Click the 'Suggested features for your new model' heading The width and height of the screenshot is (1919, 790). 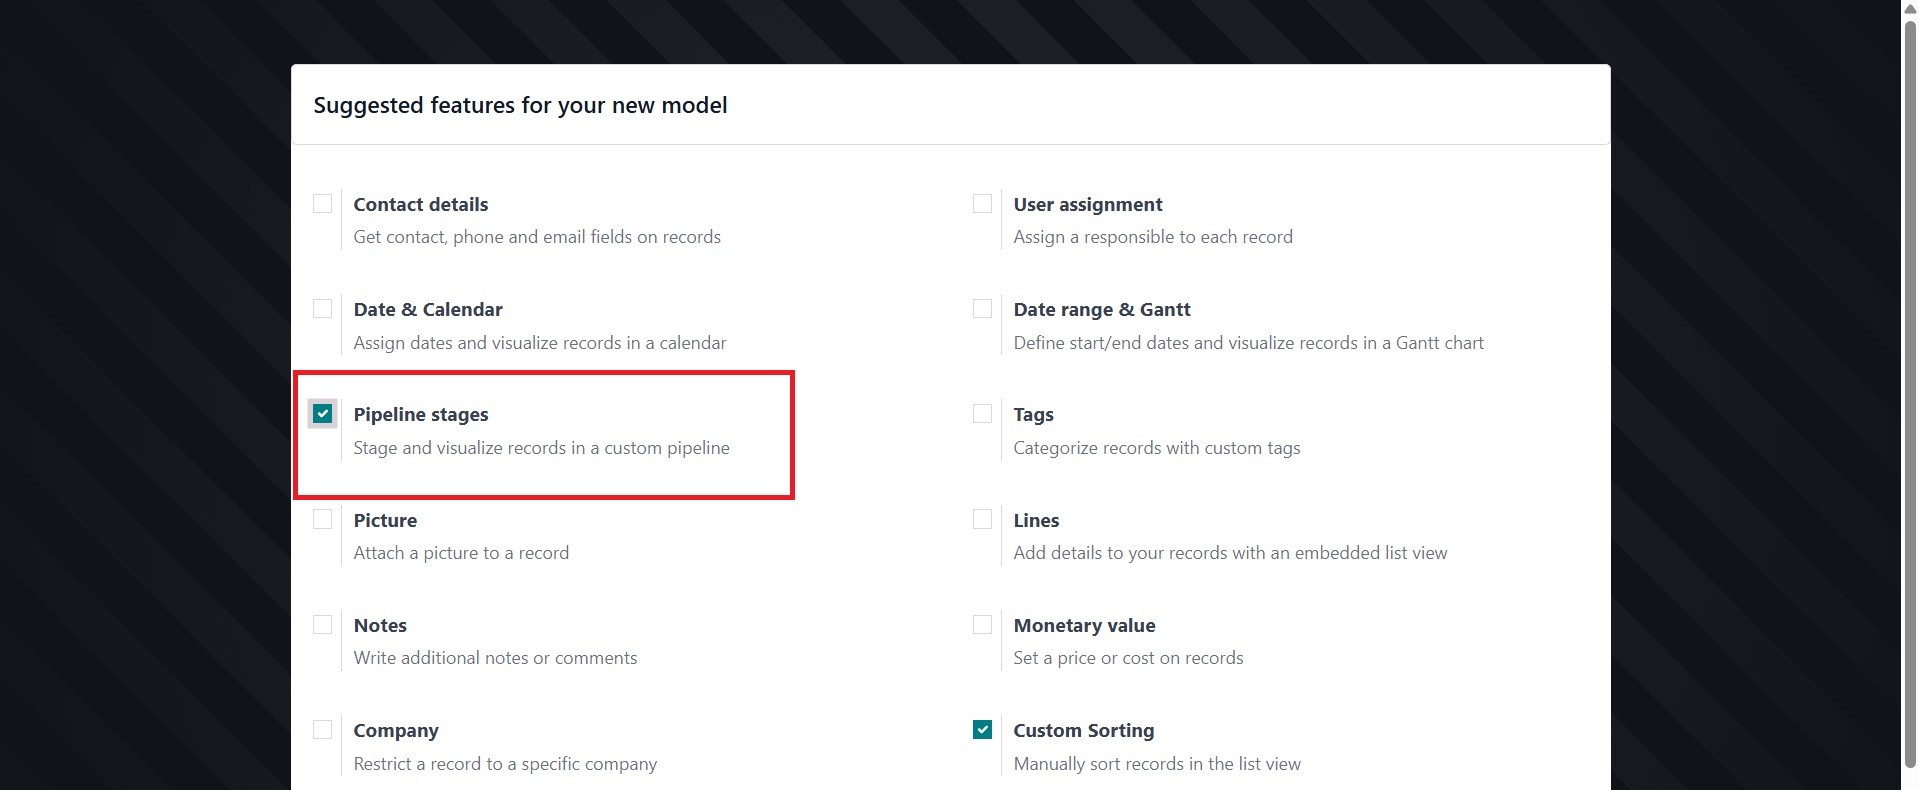point(520,105)
